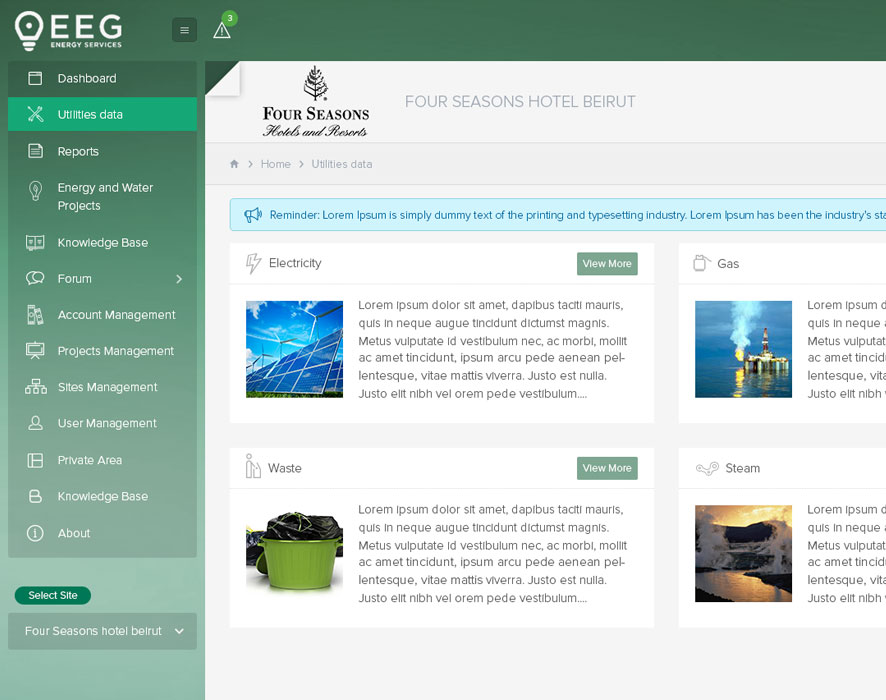Click the open-book icon beside Knowledge Base
Image resolution: width=886 pixels, height=700 pixels.
pyautogui.click(x=35, y=242)
